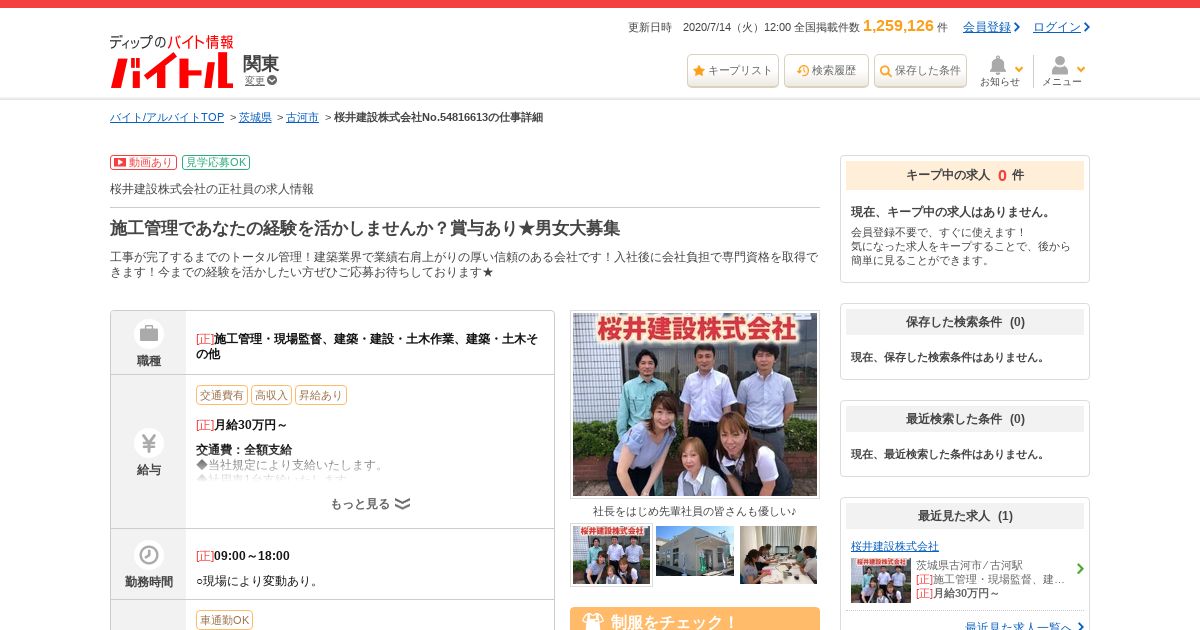
Task: Change region via 変更 dropdown
Action: point(261,81)
